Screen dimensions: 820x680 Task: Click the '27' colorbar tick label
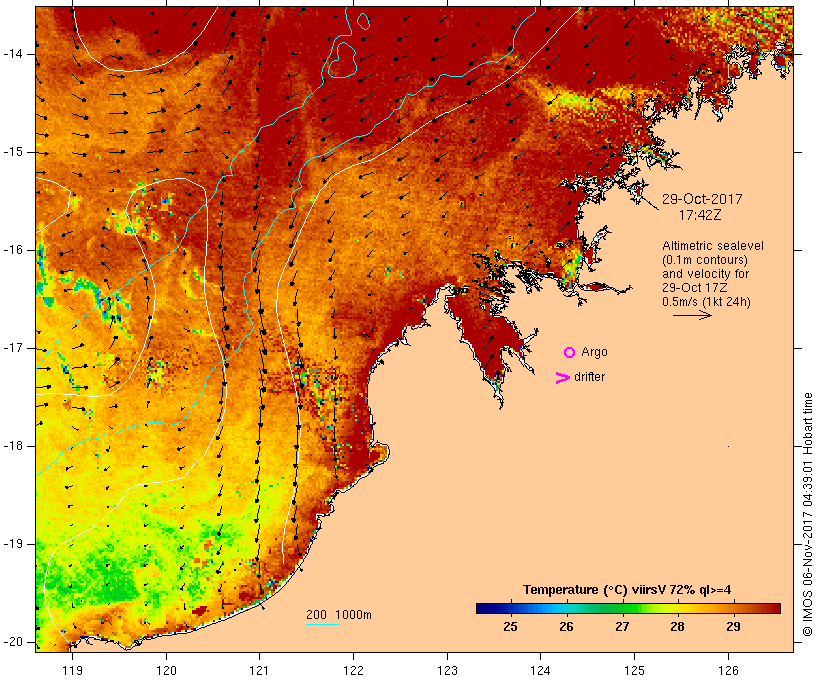pyautogui.click(x=622, y=627)
